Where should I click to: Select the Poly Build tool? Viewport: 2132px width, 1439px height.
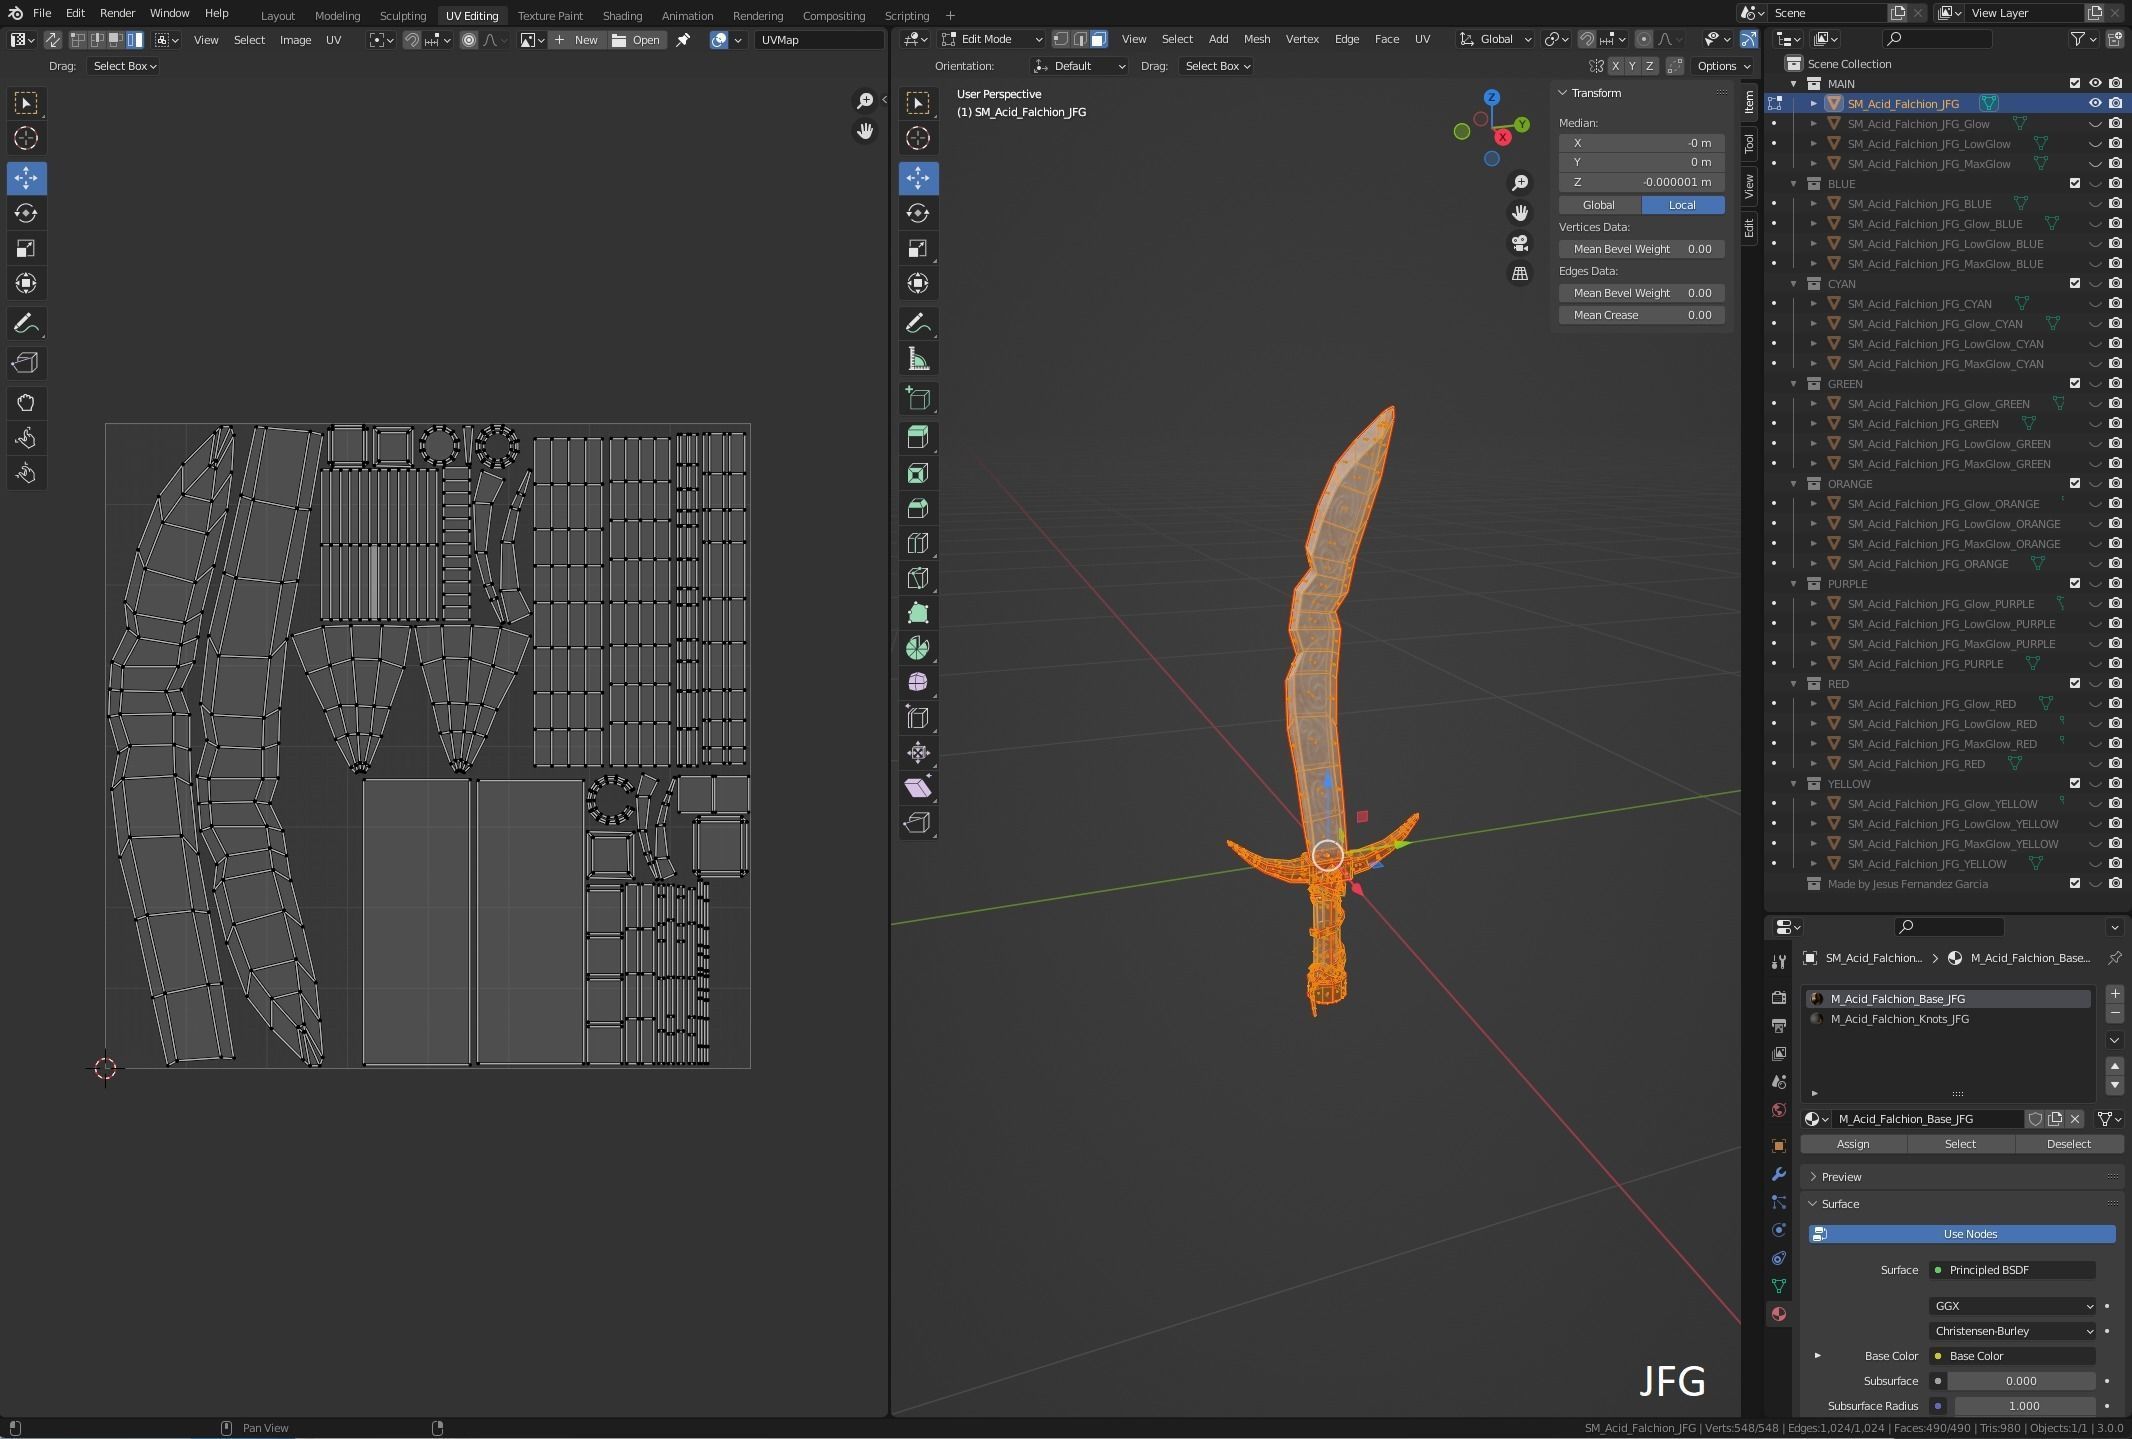[918, 613]
